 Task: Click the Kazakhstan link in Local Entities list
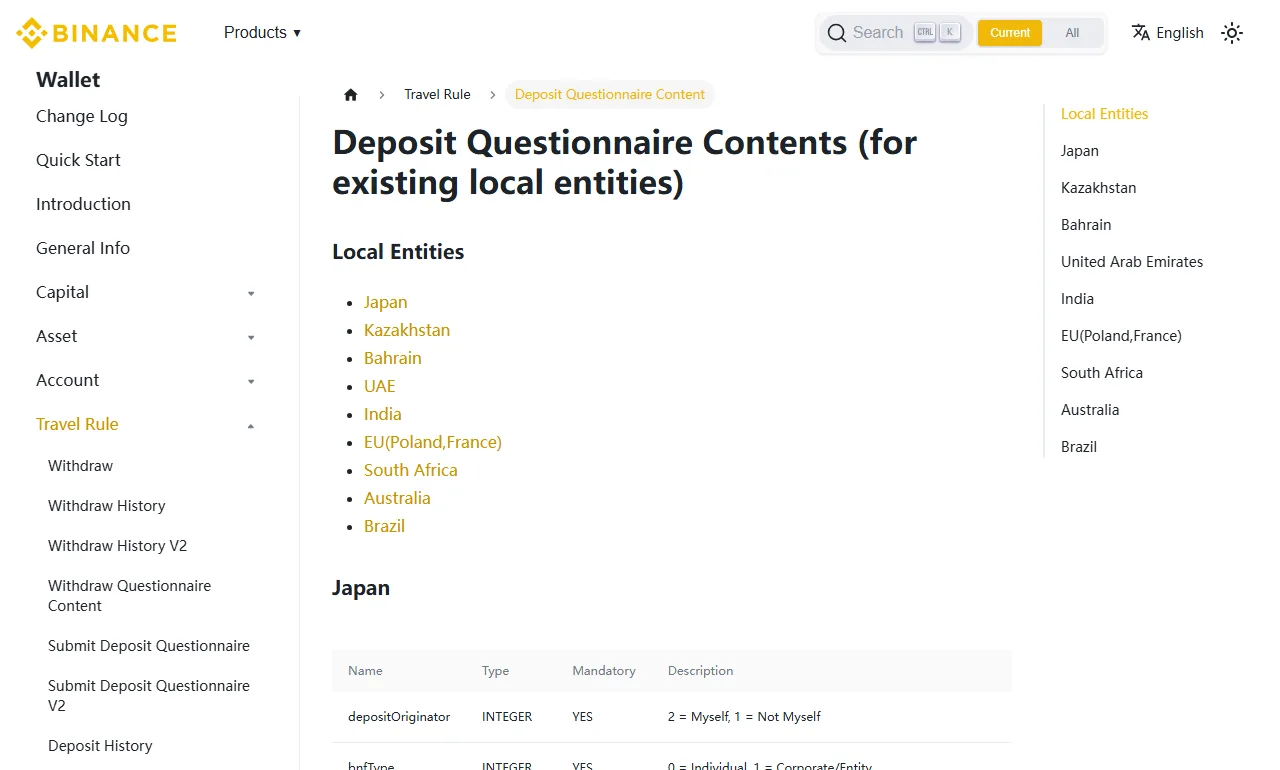pyautogui.click(x=407, y=331)
